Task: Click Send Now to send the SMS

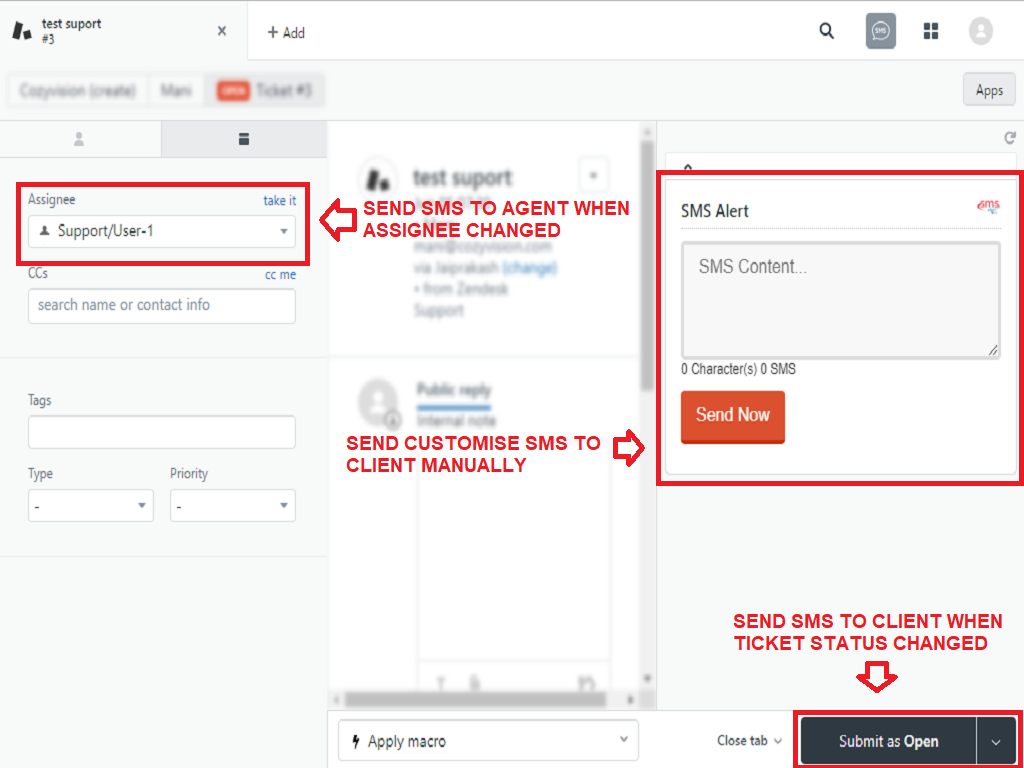Action: click(x=733, y=416)
